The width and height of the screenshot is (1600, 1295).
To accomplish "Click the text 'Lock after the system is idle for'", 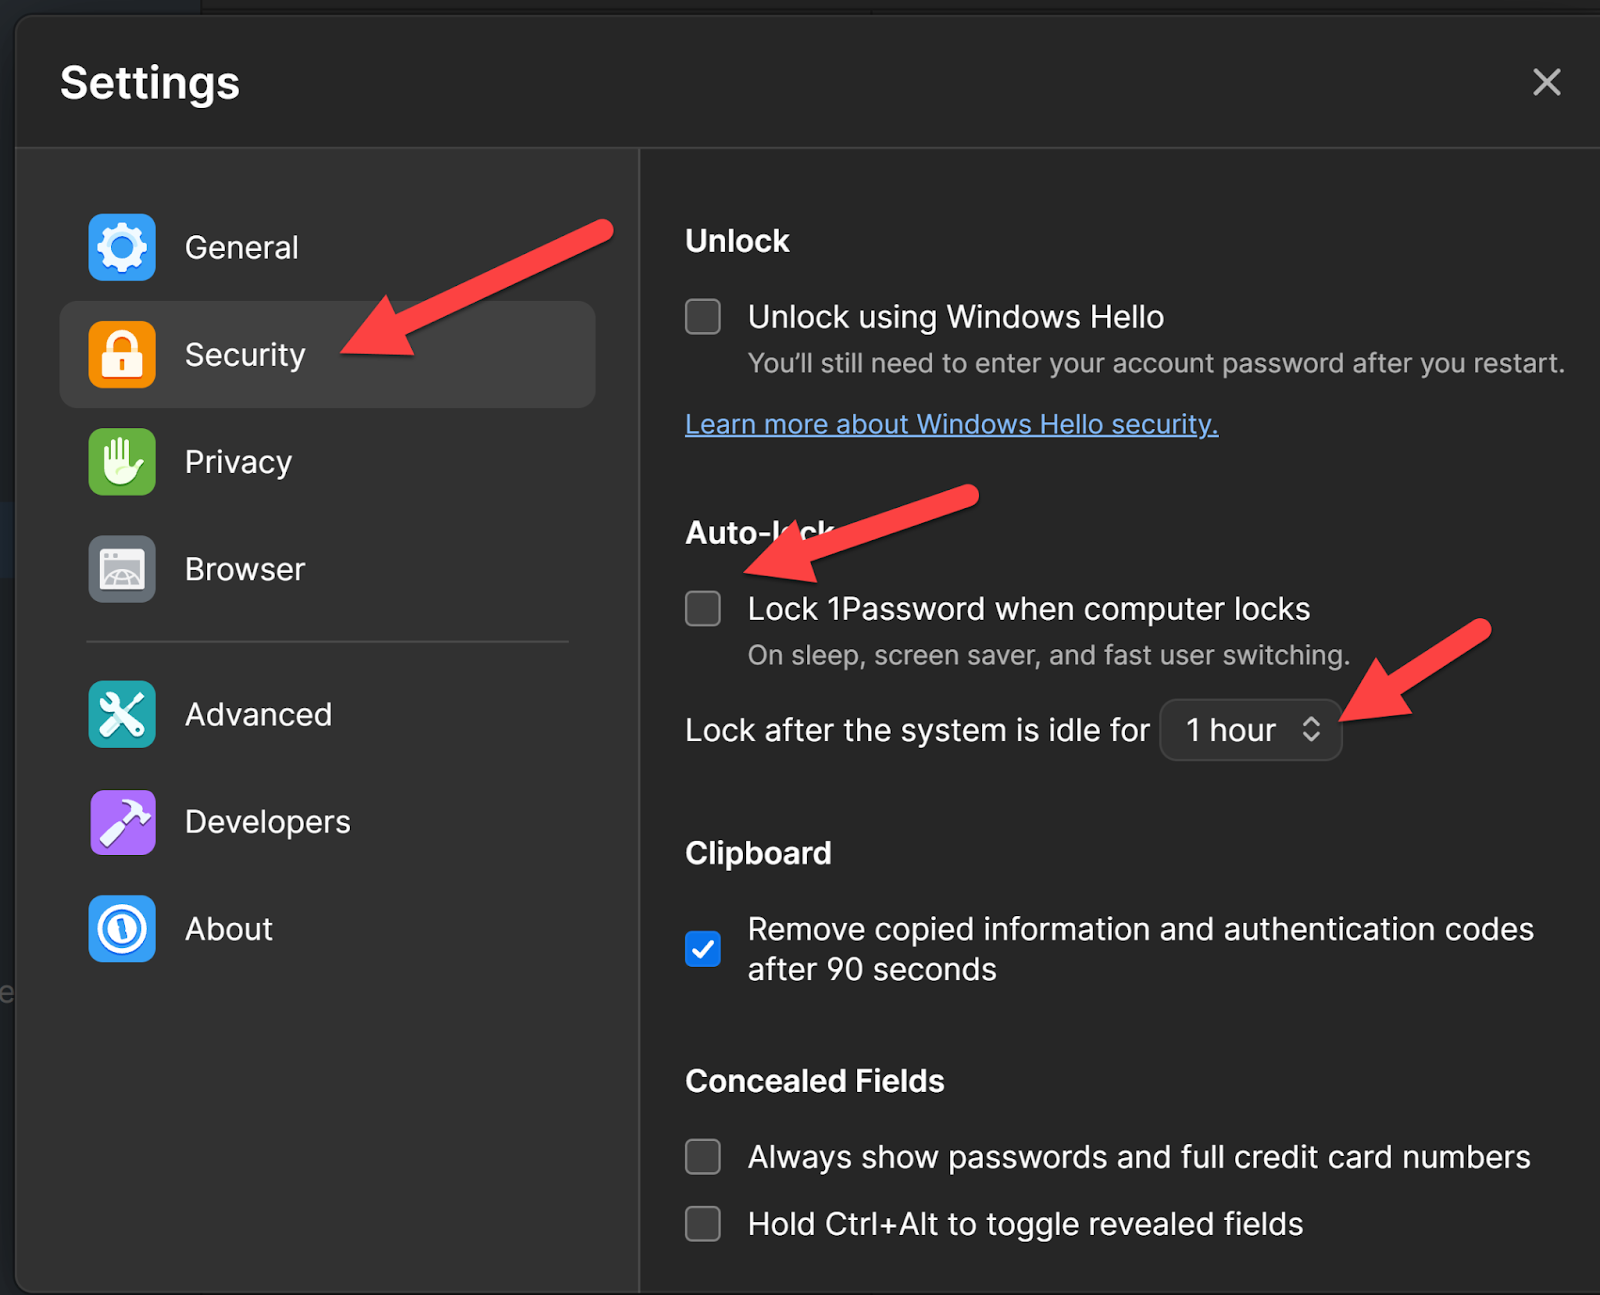I will [x=917, y=730].
